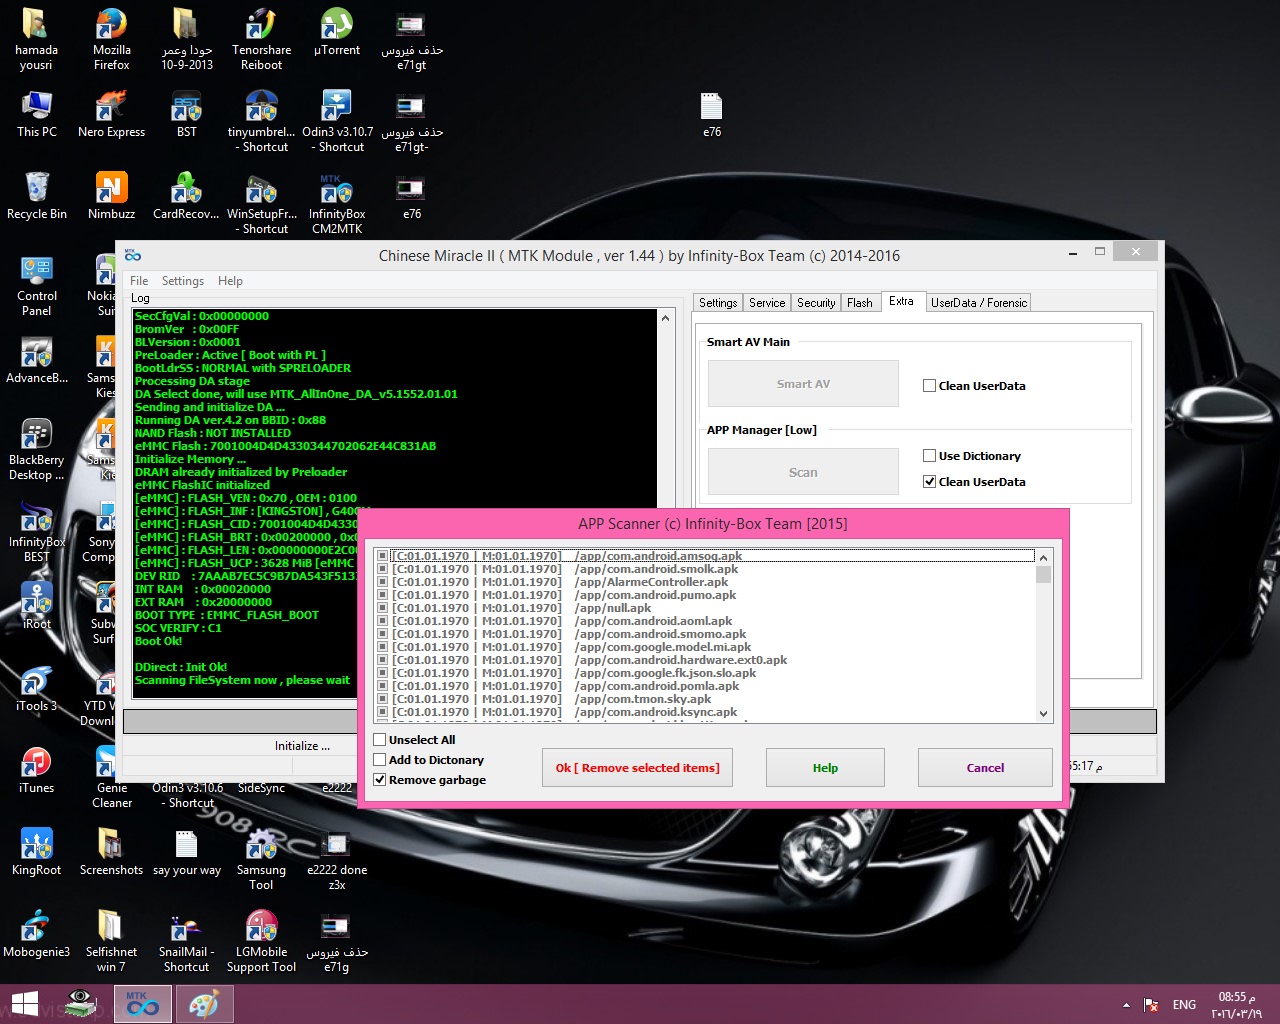Click the app list scrollbar down arrow
The image size is (1280, 1024).
click(x=1043, y=713)
